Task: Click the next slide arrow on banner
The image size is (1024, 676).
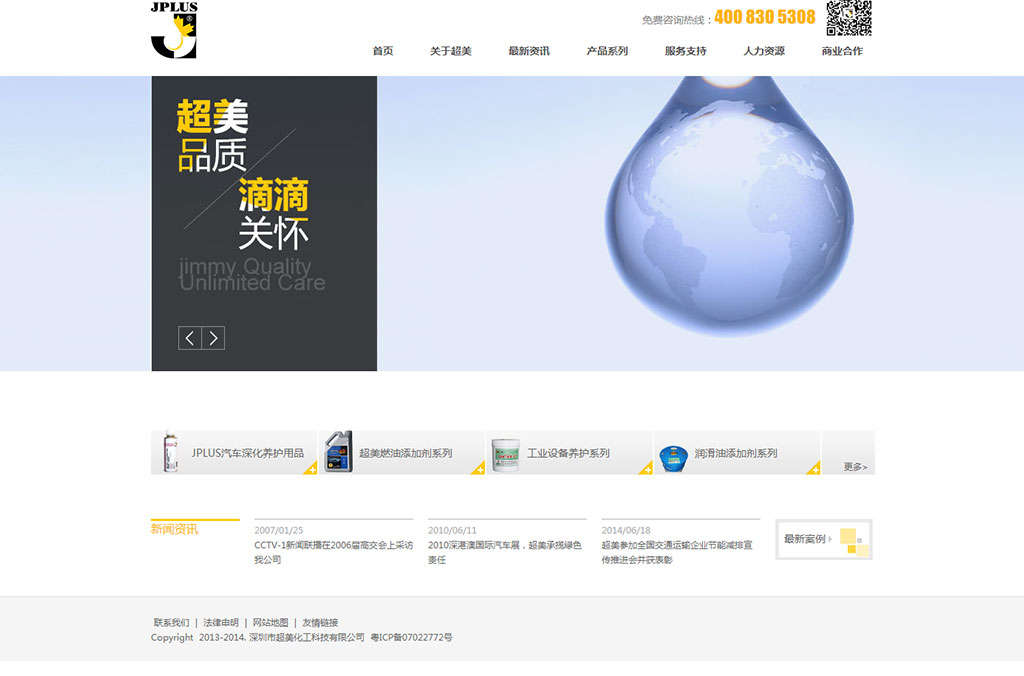Action: pos(213,338)
